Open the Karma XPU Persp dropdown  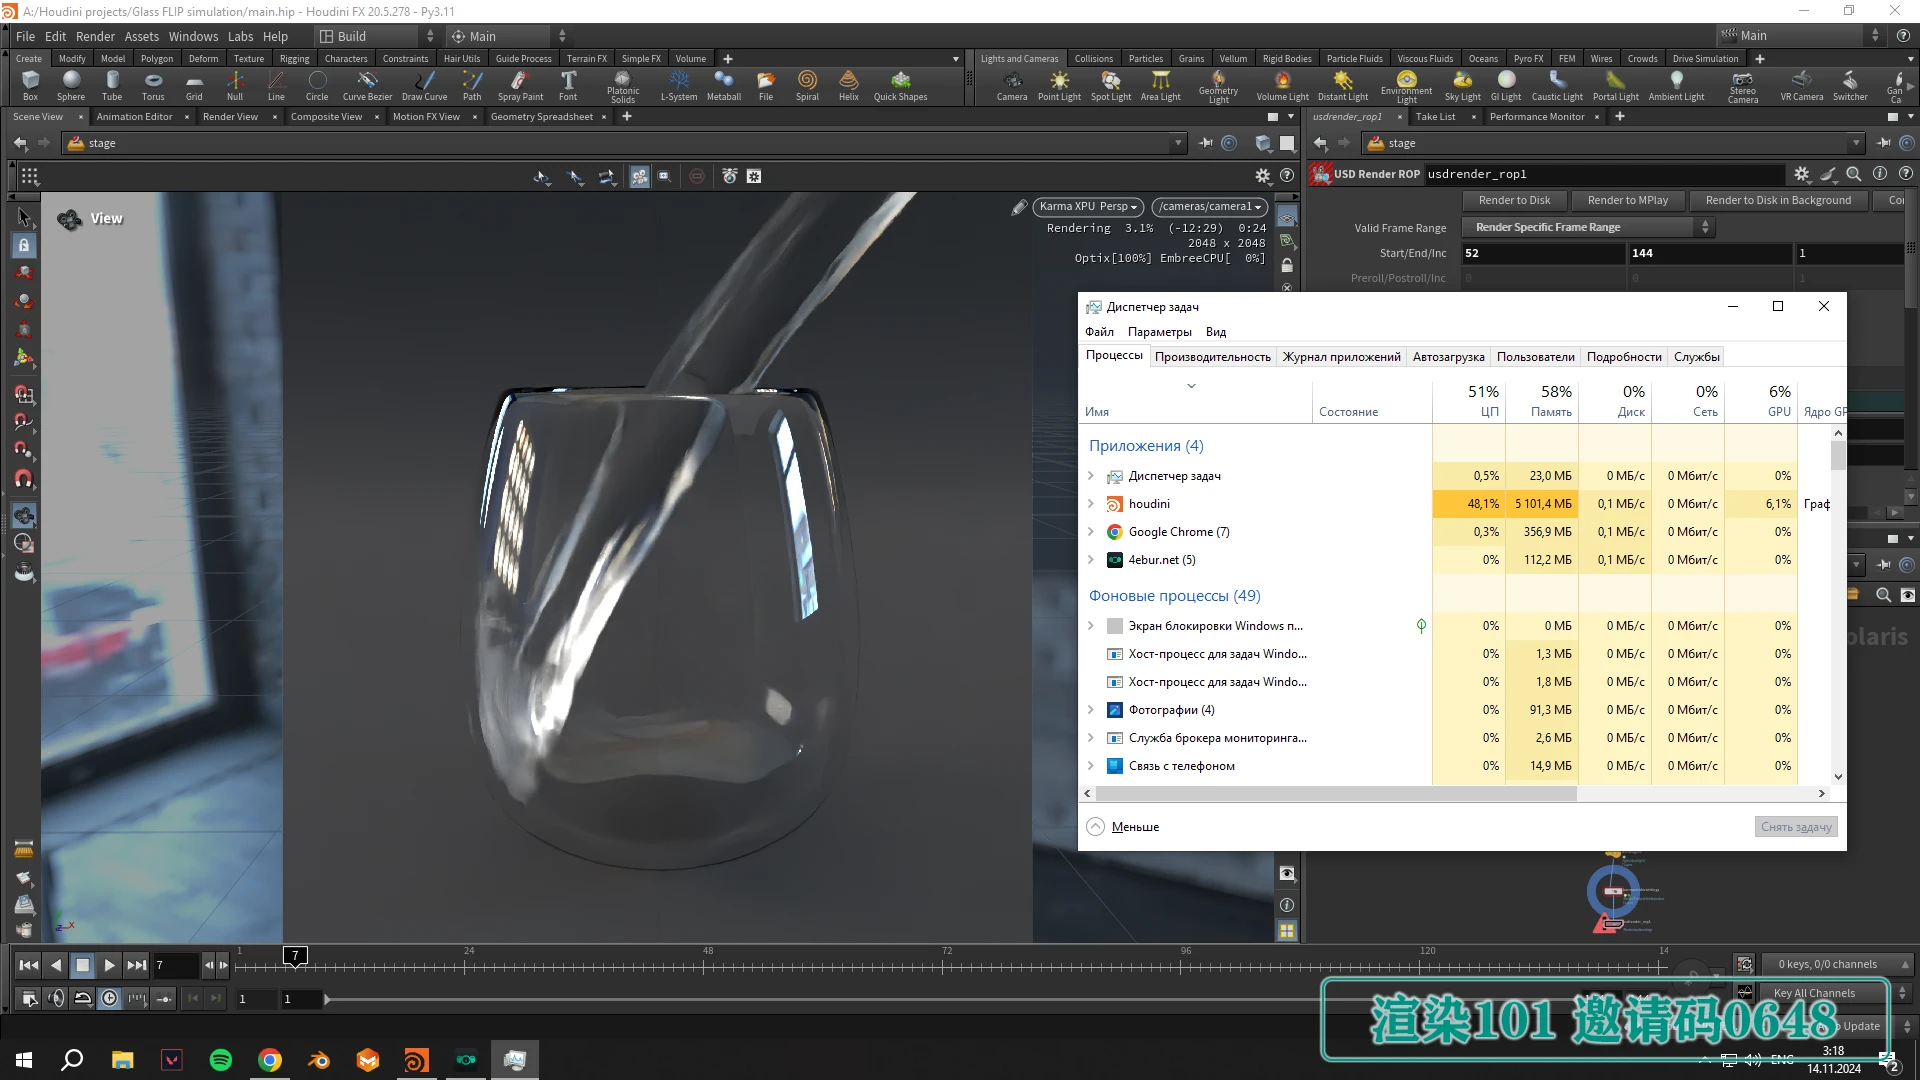coord(1088,207)
